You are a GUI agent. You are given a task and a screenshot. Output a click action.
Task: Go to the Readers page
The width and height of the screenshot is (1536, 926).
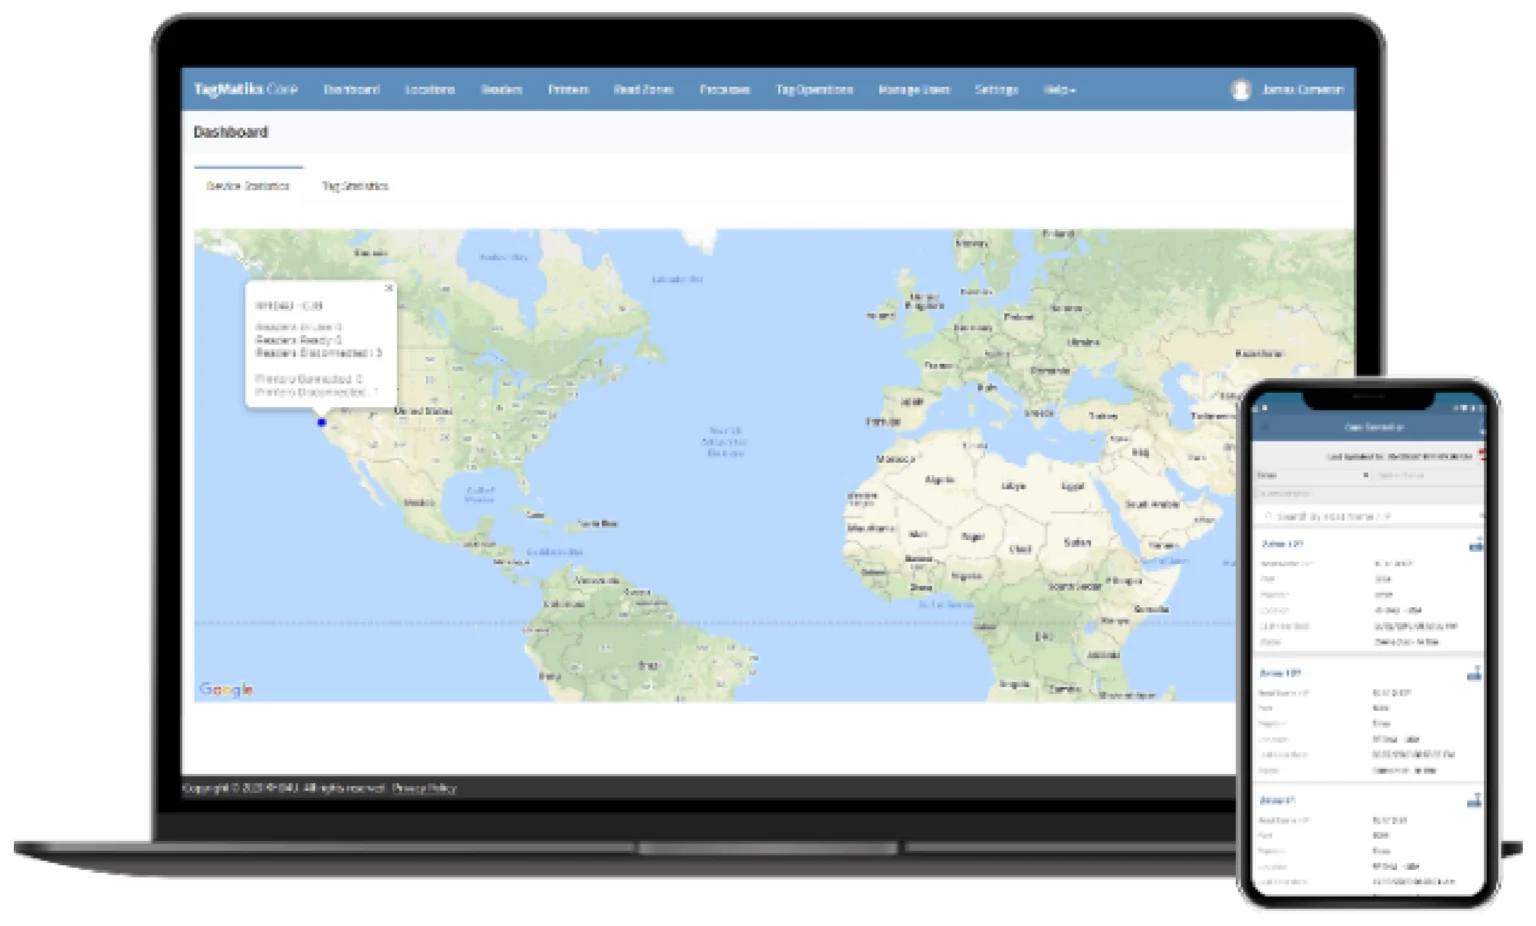click(x=502, y=90)
